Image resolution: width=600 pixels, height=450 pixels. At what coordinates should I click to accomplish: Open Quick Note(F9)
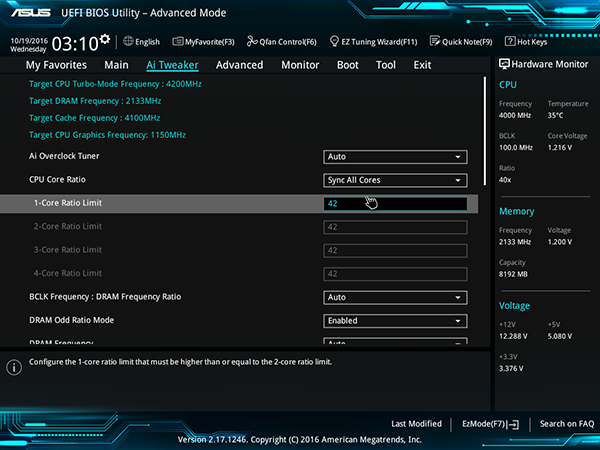coord(461,41)
